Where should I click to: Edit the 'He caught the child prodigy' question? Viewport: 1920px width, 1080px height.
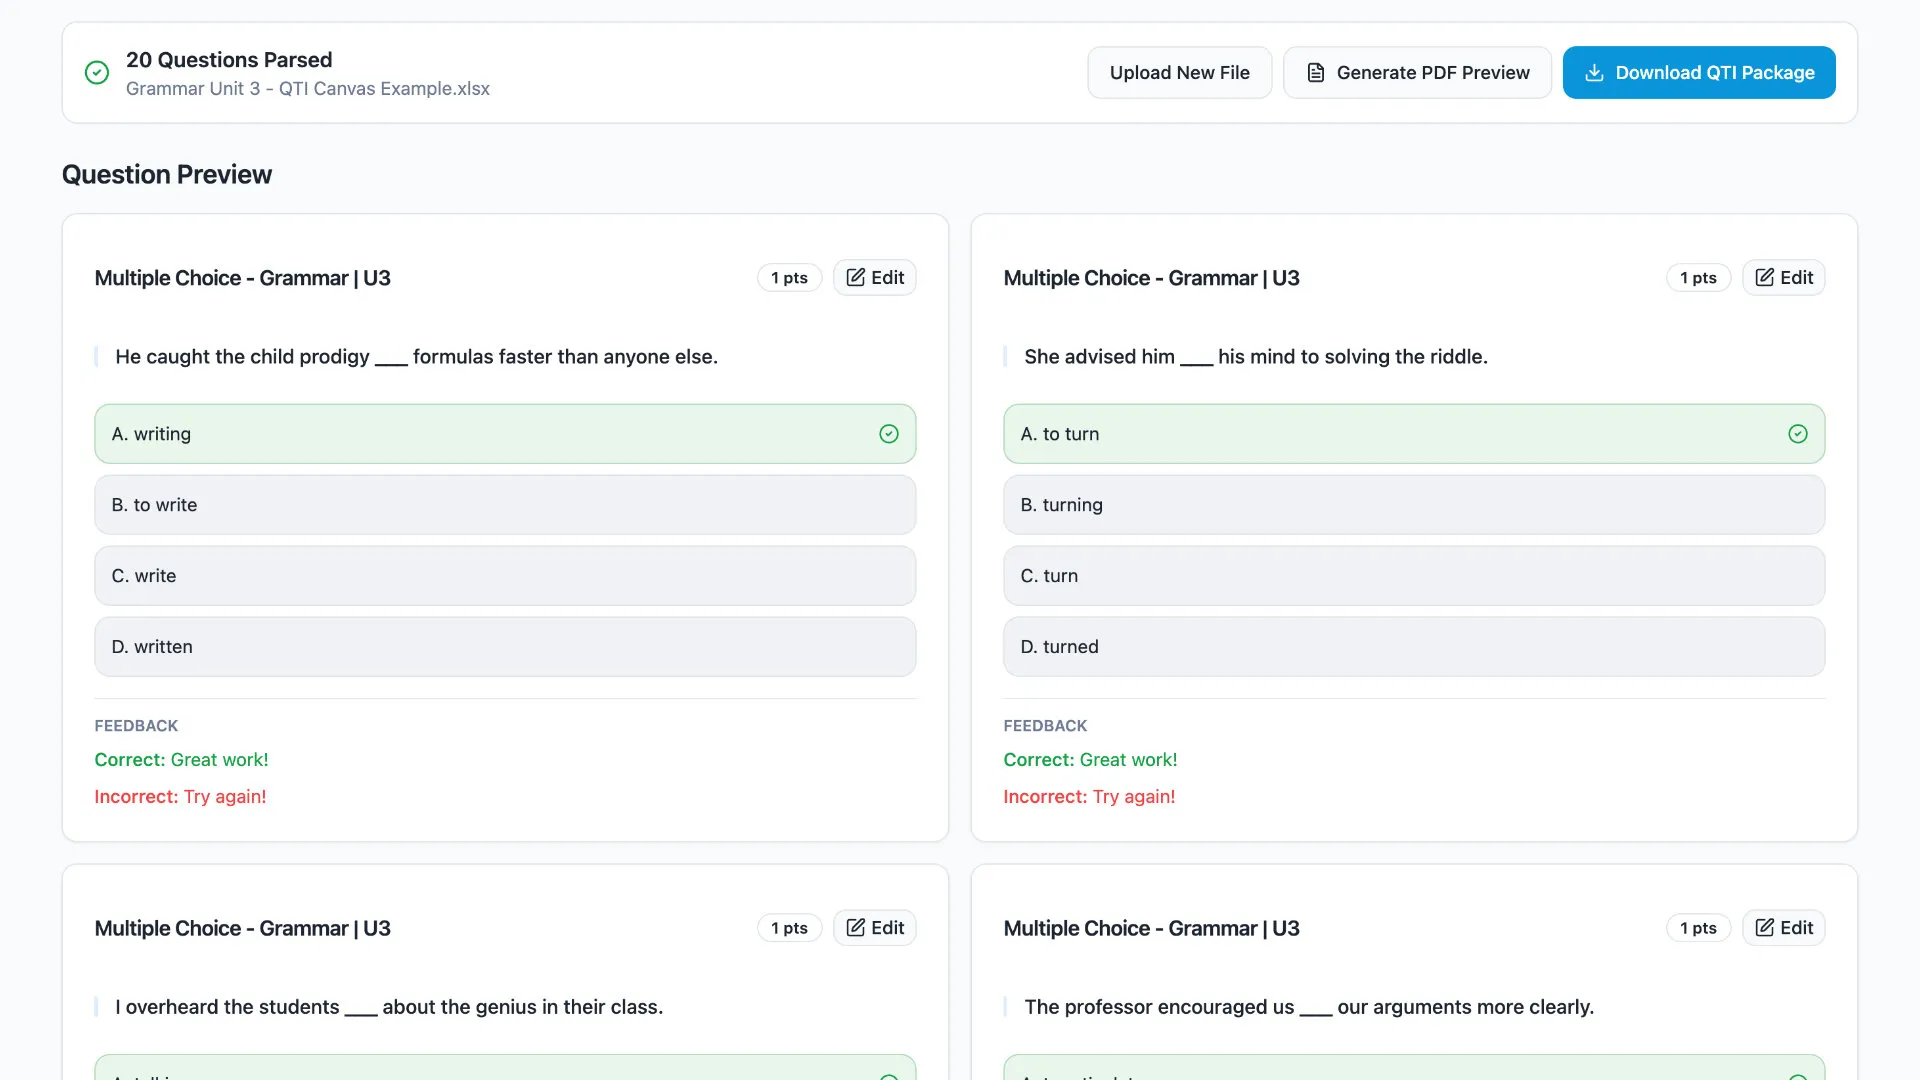pos(875,278)
